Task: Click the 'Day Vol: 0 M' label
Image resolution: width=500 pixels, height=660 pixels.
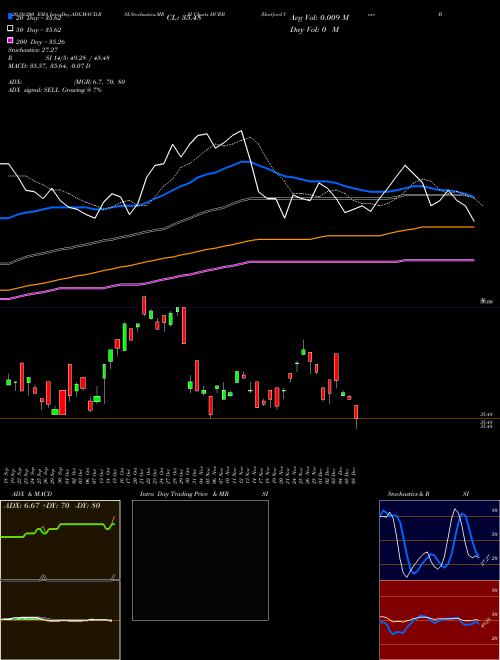Action: pos(314,29)
